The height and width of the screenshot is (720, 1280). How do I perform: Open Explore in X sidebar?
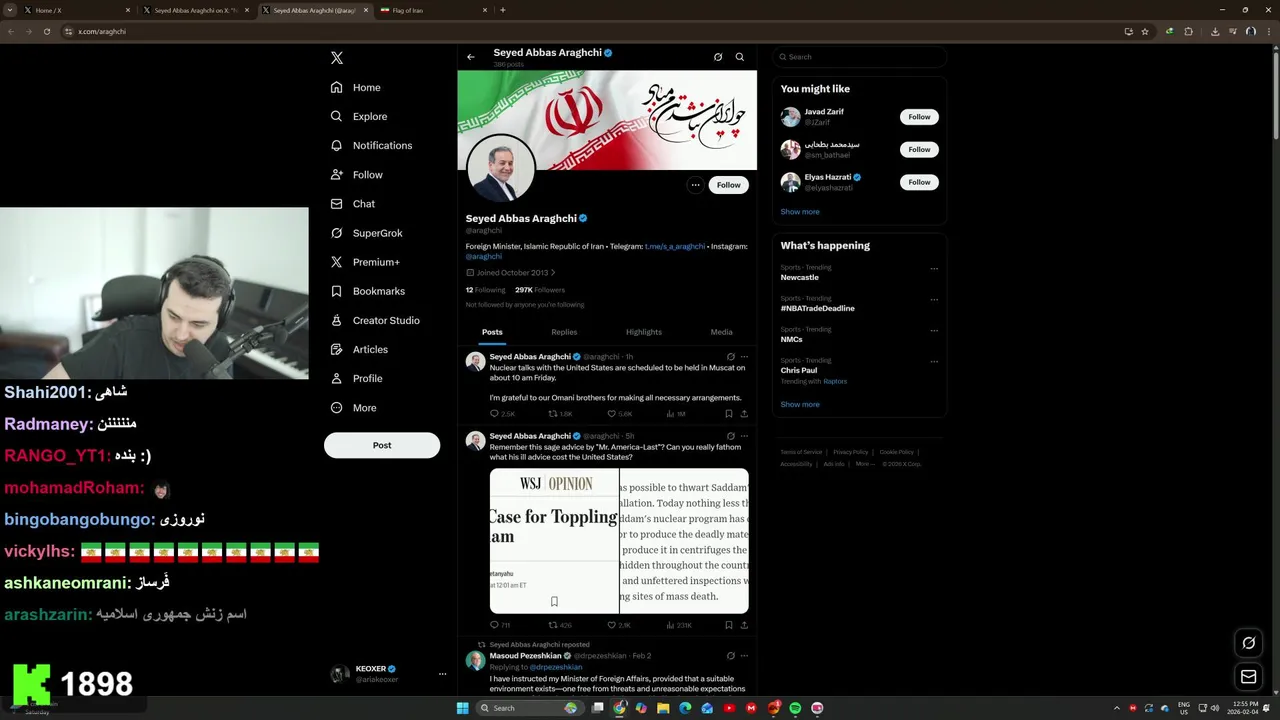(x=358, y=116)
